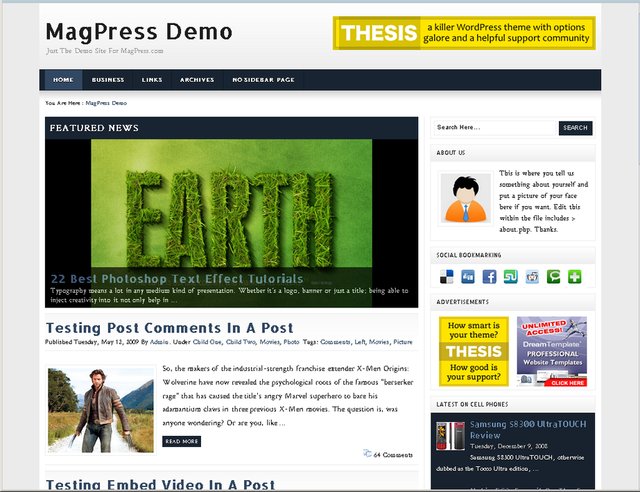The image size is (640, 492).
Task: Open the No Sidebar Page menu item
Action: (263, 80)
